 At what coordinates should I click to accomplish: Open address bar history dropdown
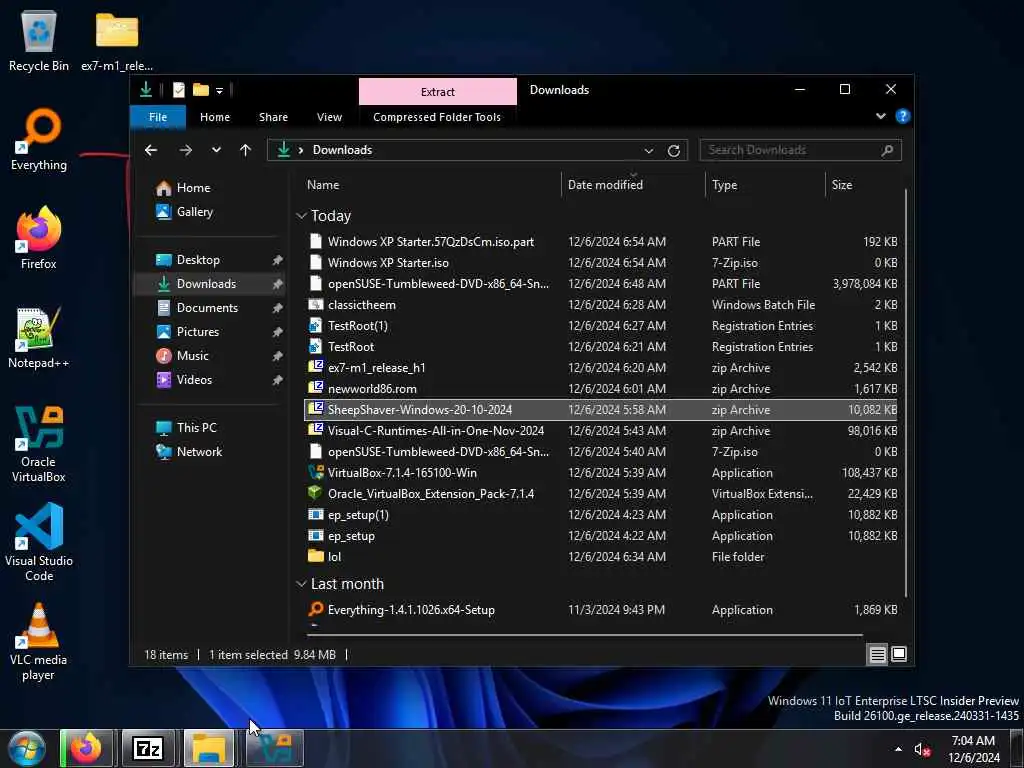click(648, 151)
